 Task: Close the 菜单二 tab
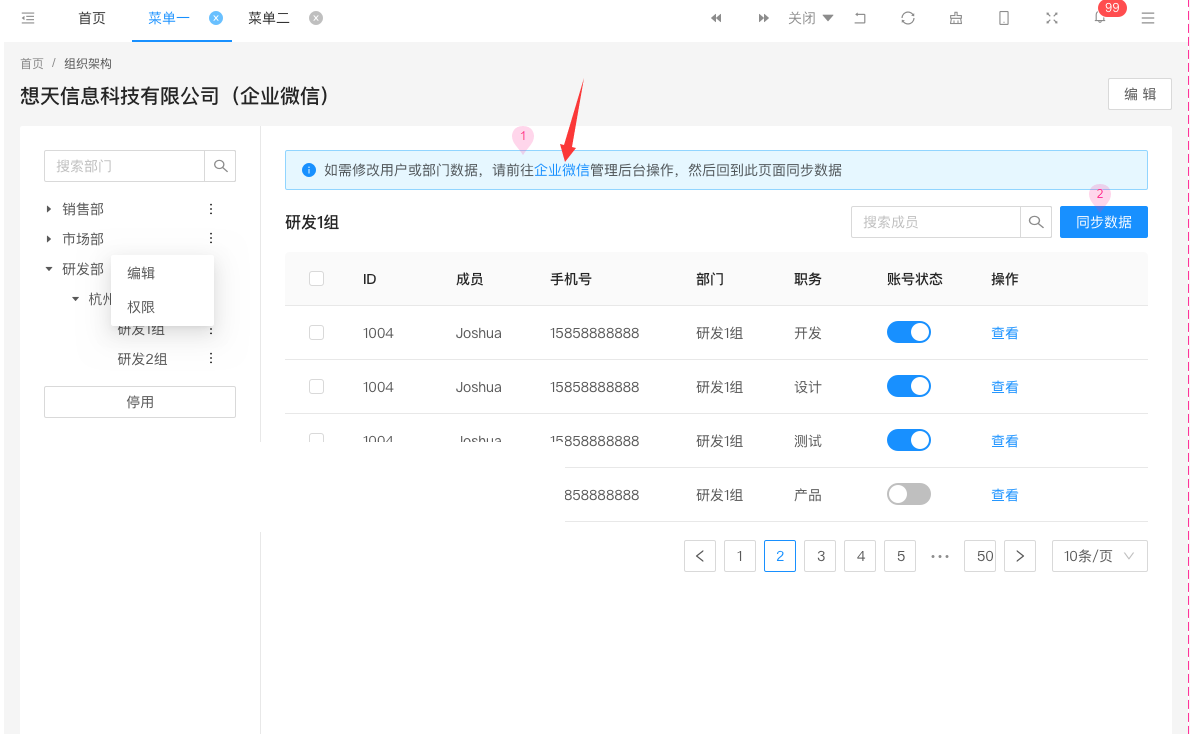click(316, 18)
